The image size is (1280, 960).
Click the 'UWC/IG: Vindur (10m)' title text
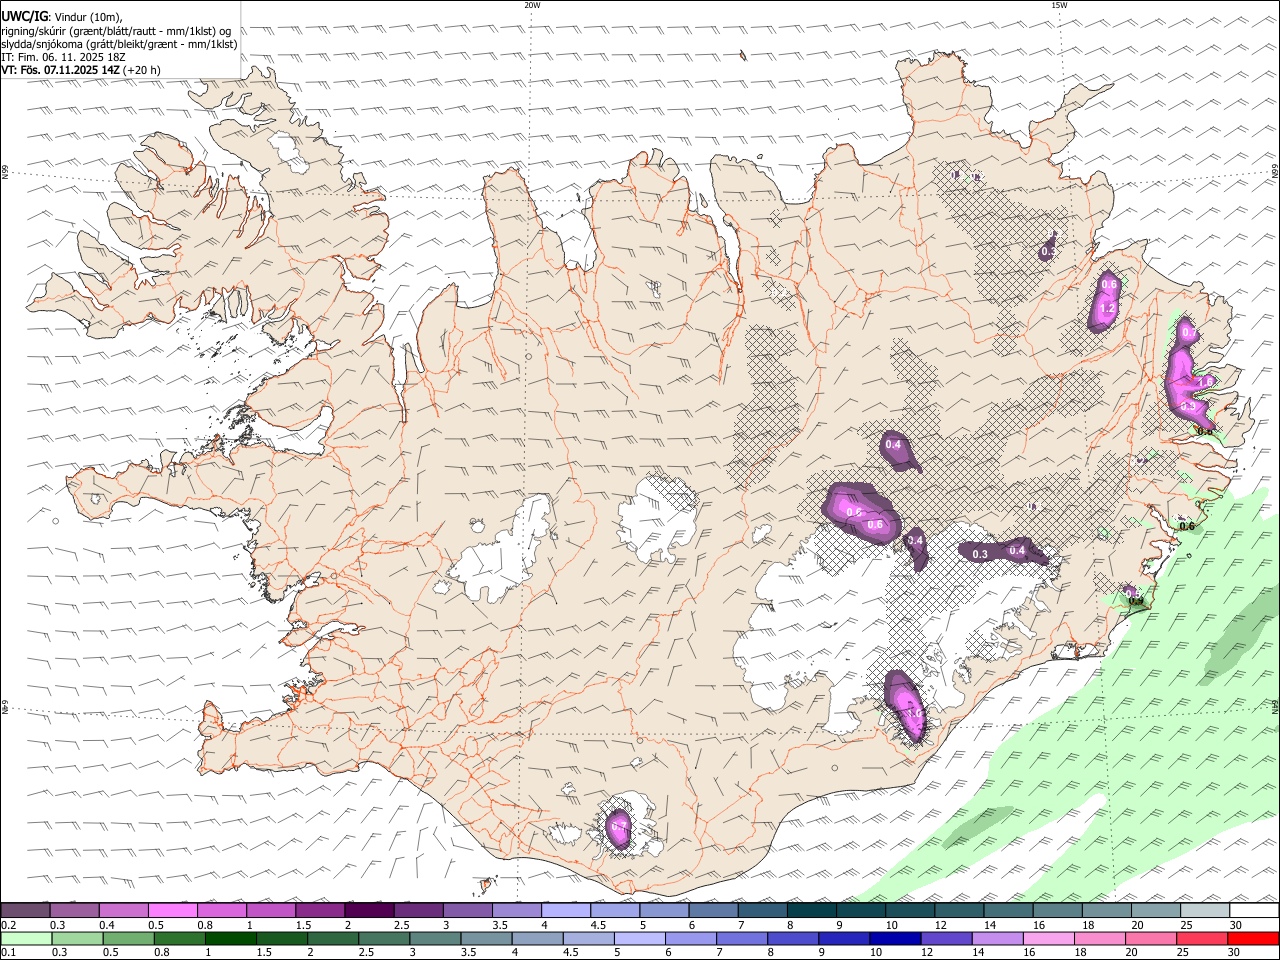[62, 17]
